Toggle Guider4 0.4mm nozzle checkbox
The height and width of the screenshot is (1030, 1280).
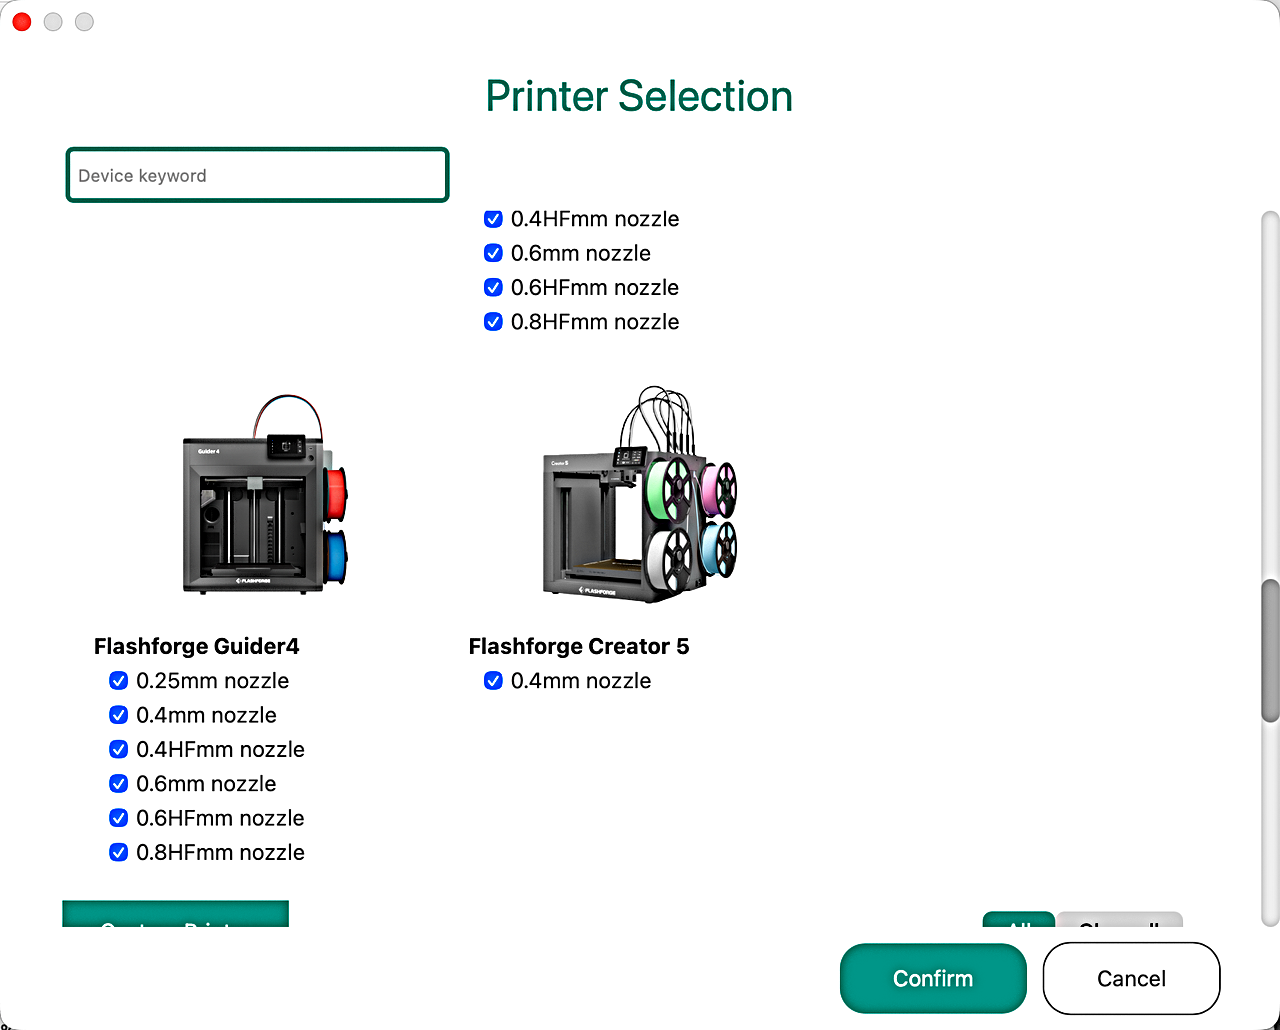(x=118, y=715)
